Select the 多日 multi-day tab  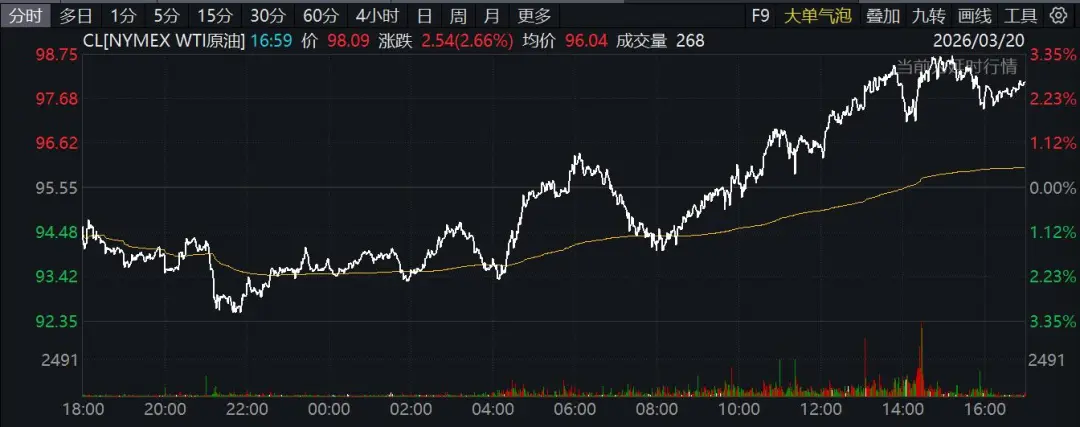coord(75,15)
